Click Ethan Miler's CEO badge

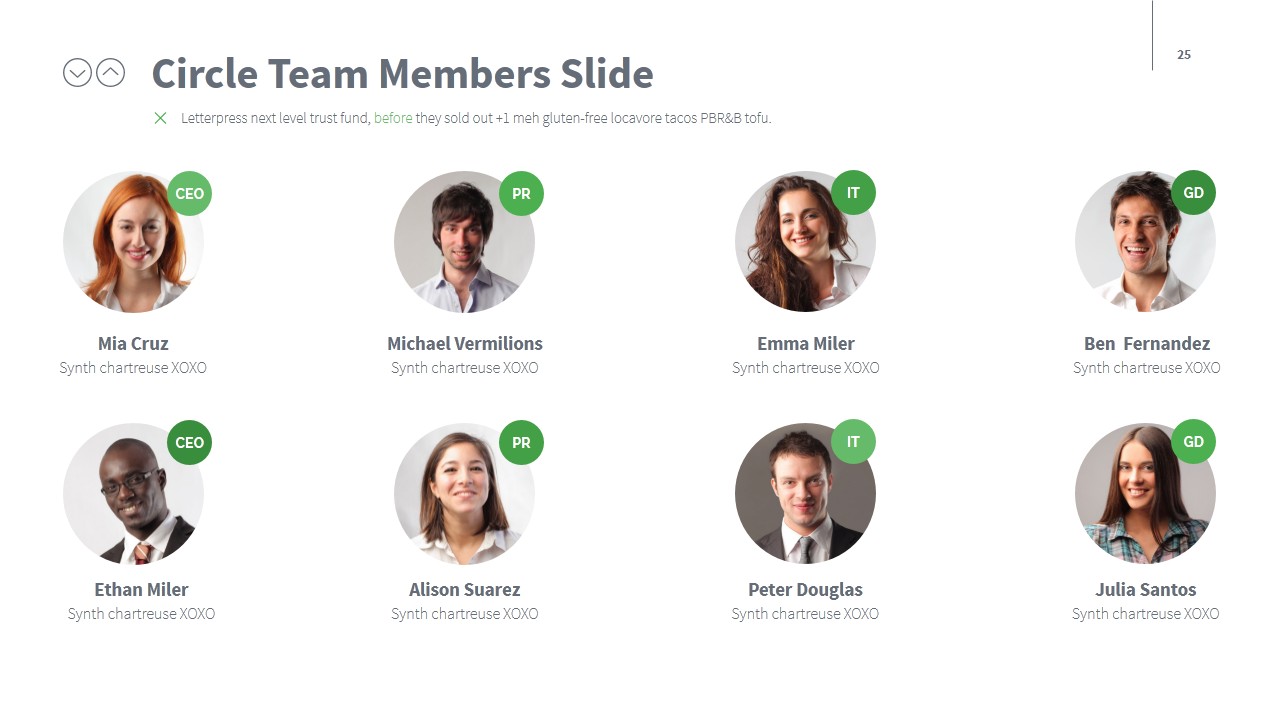pyautogui.click(x=189, y=442)
